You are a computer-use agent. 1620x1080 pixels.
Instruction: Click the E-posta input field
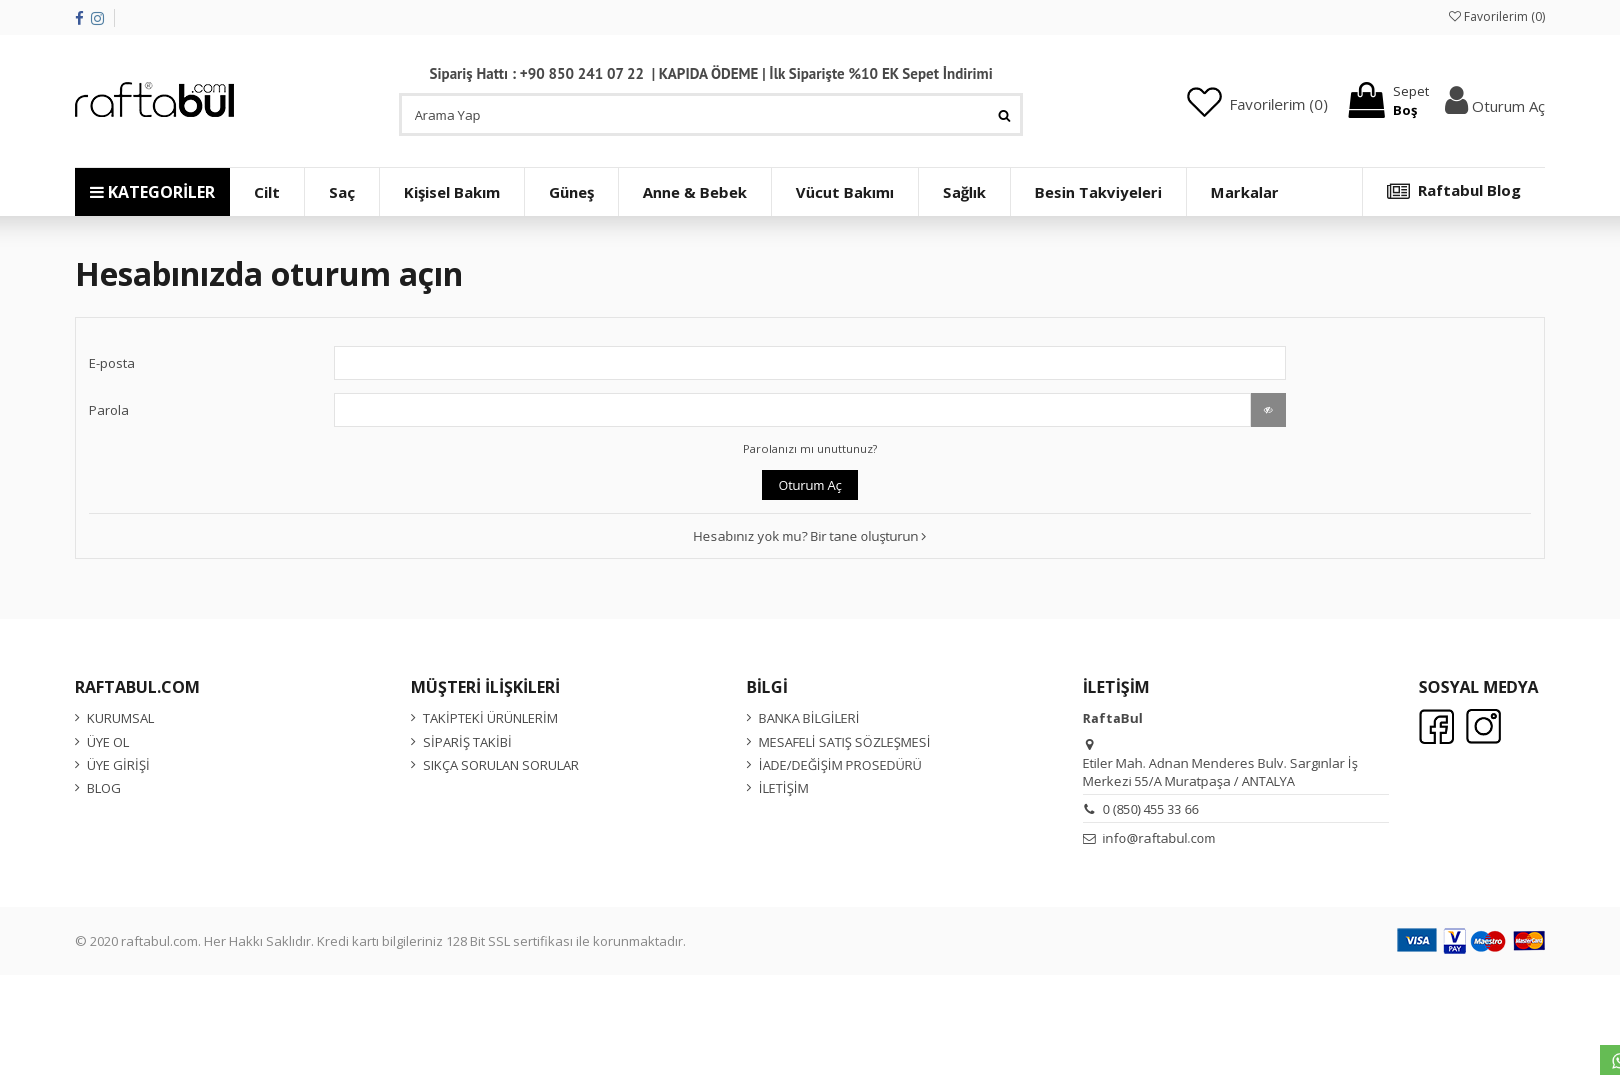tap(809, 363)
